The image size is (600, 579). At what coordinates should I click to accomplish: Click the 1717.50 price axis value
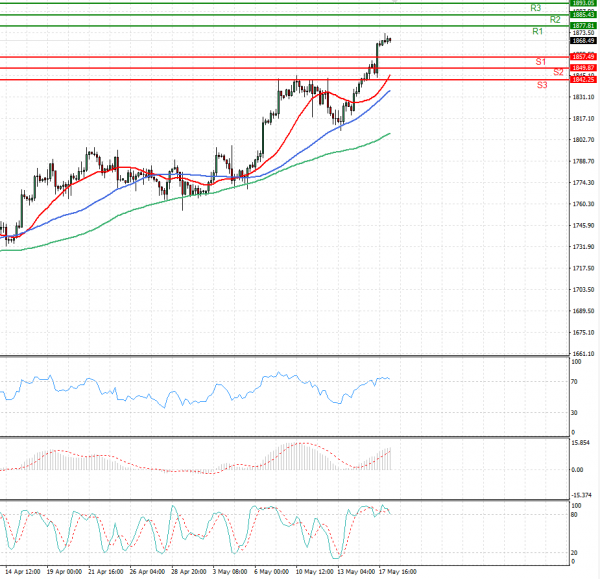(583, 268)
